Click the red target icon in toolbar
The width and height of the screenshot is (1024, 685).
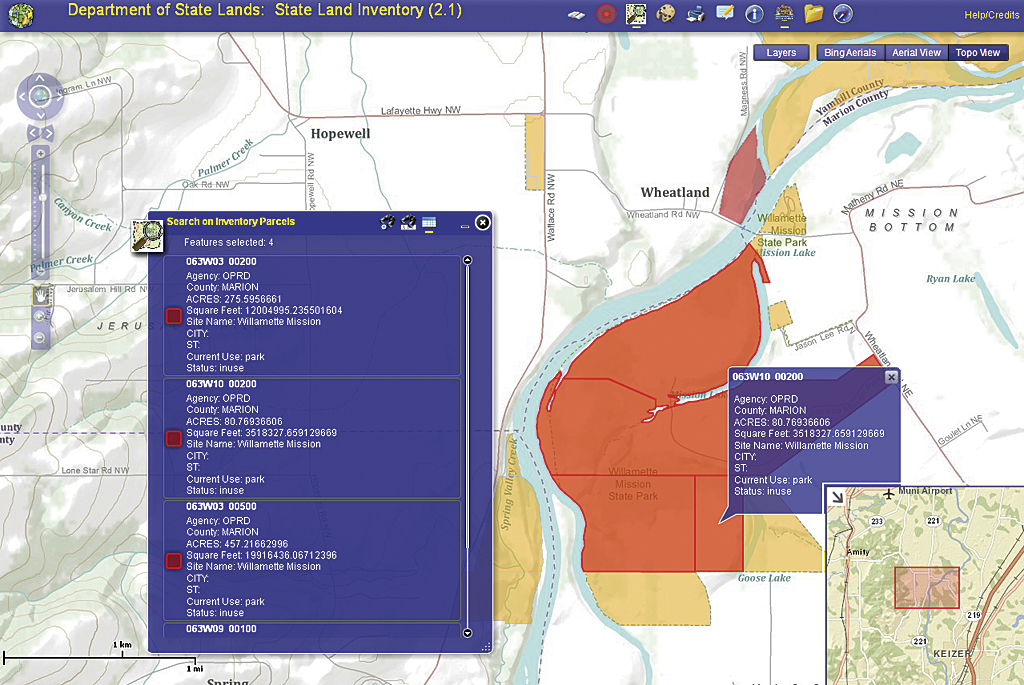[606, 14]
